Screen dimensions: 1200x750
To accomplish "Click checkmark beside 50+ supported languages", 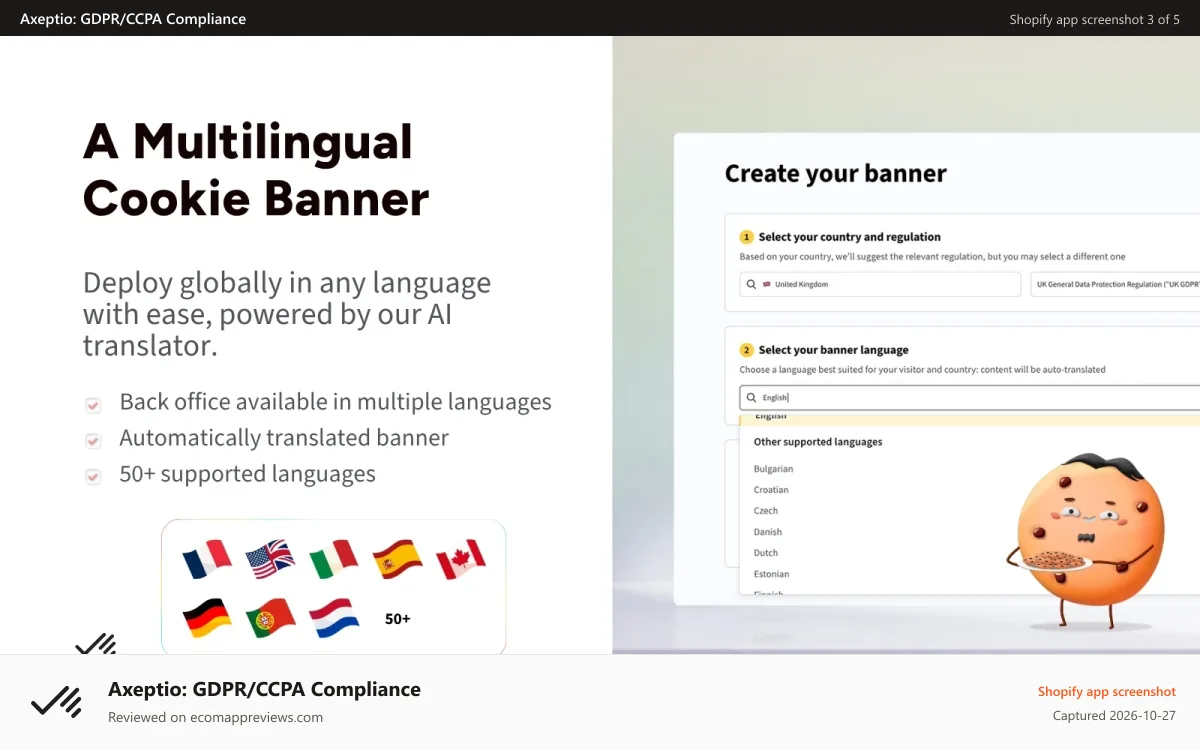I will tap(93, 477).
